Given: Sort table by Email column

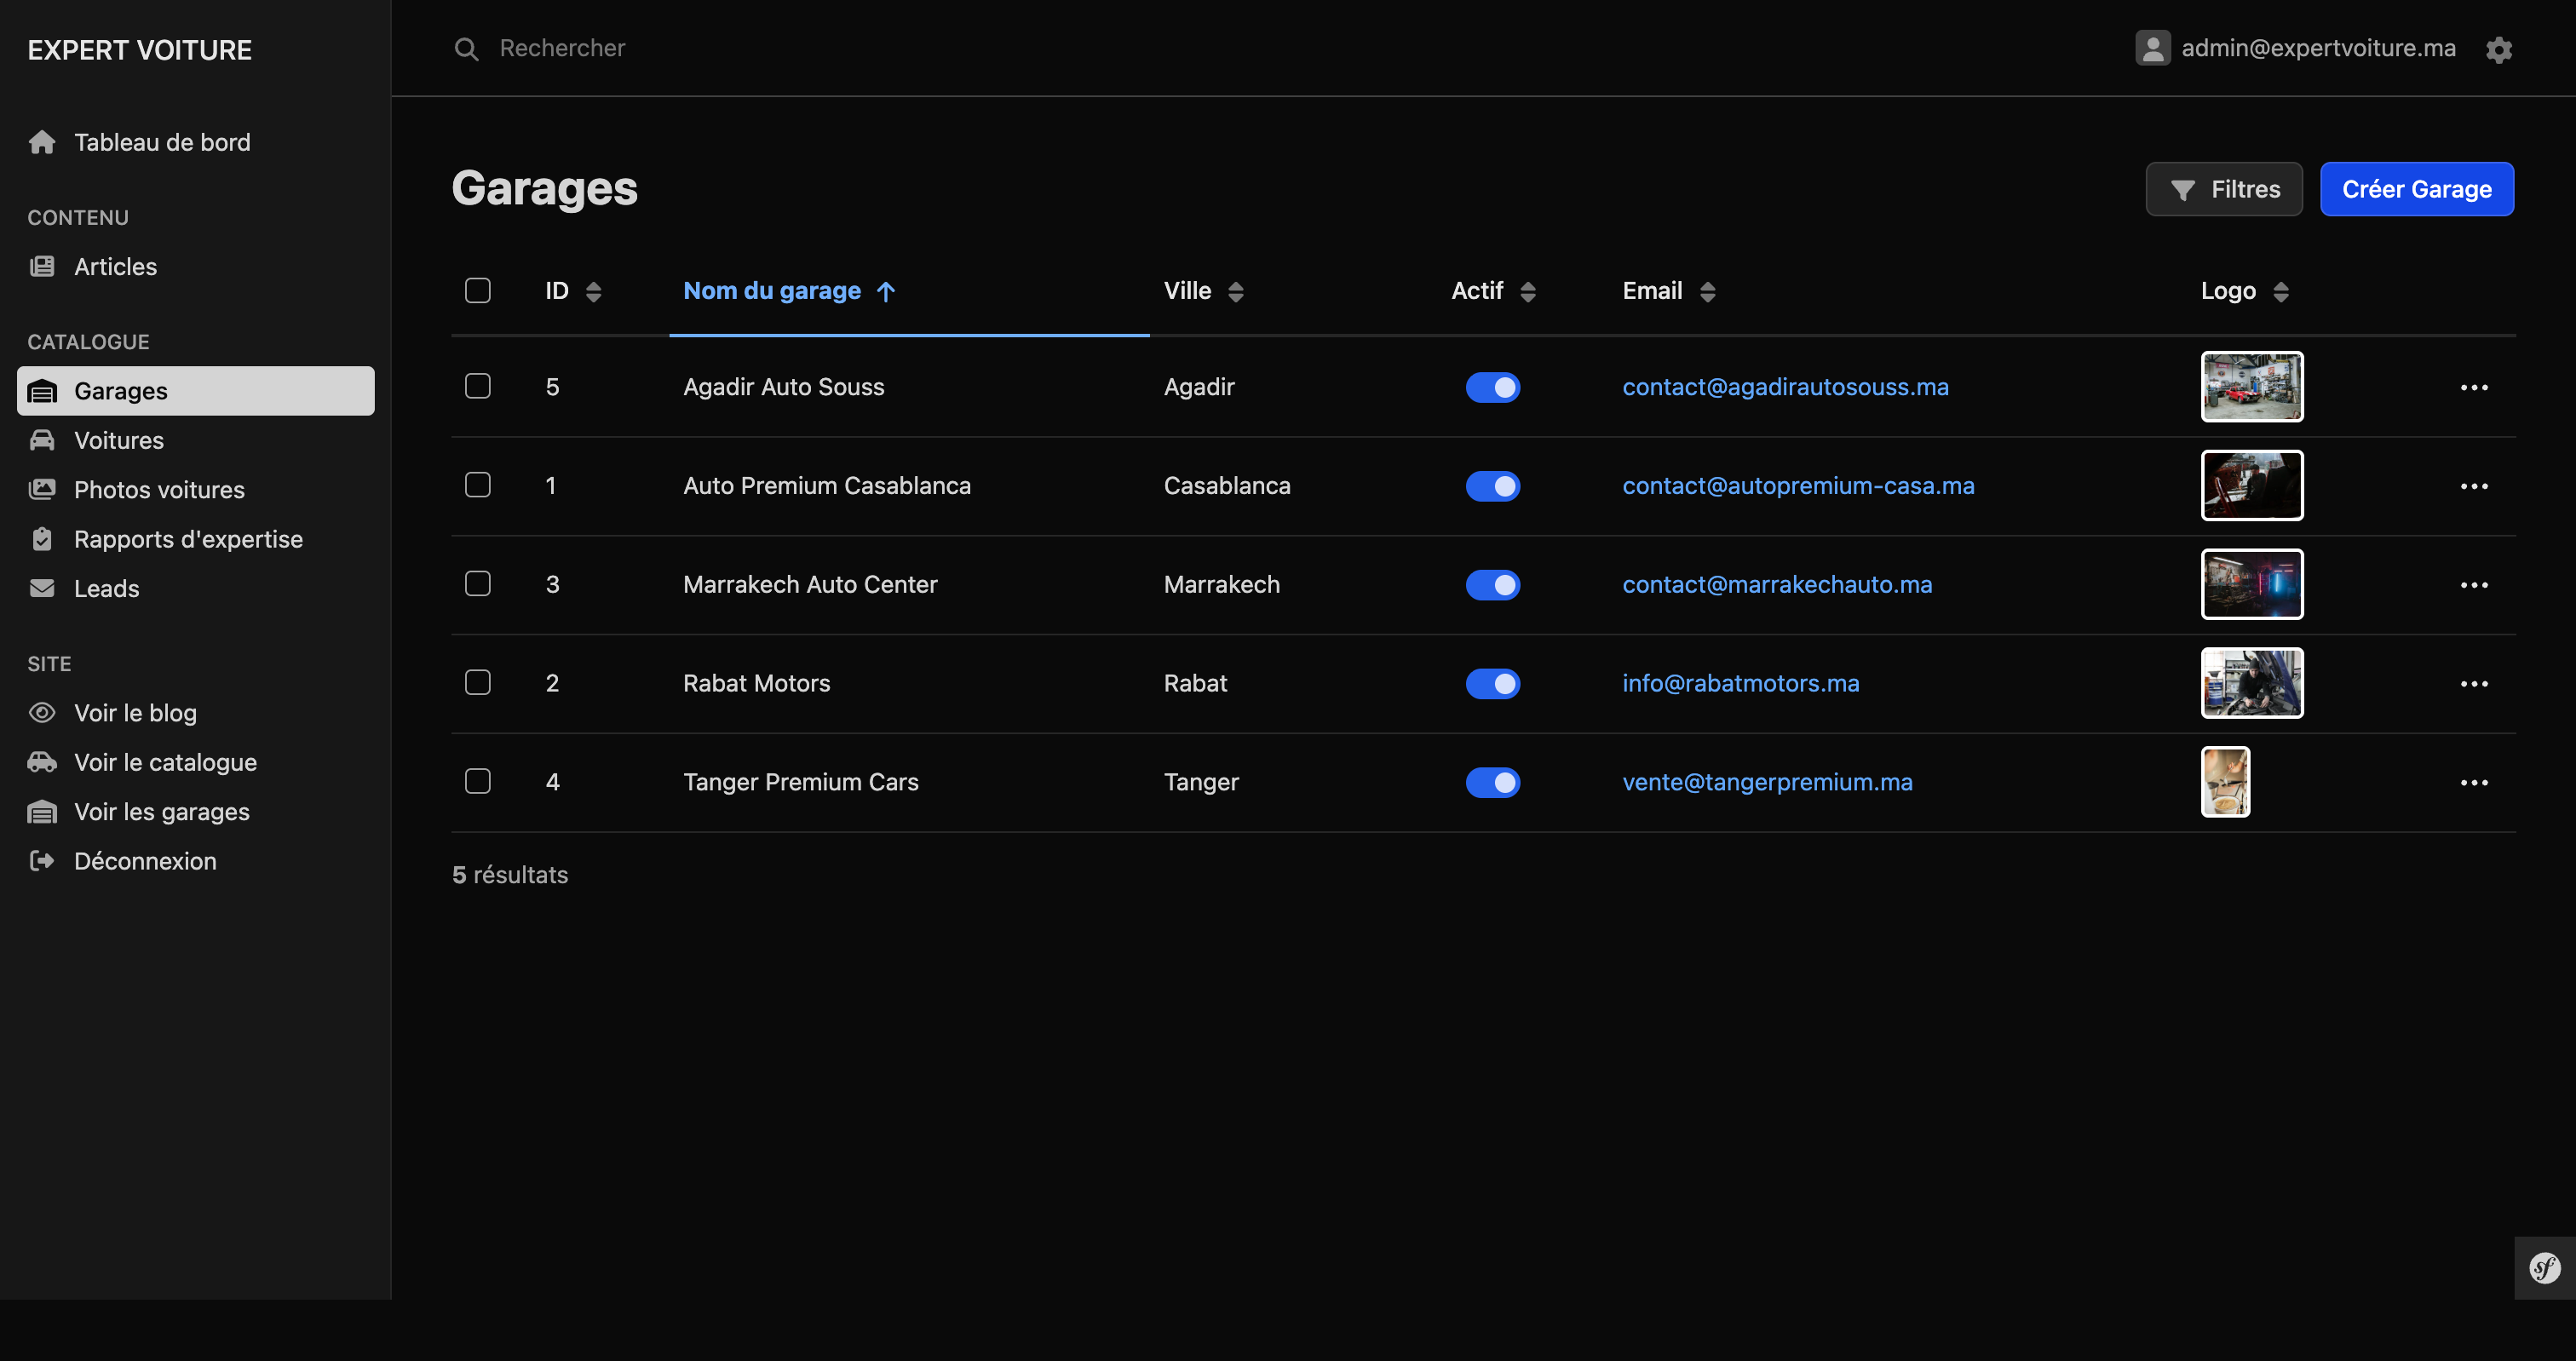Looking at the screenshot, I should pyautogui.click(x=1669, y=291).
